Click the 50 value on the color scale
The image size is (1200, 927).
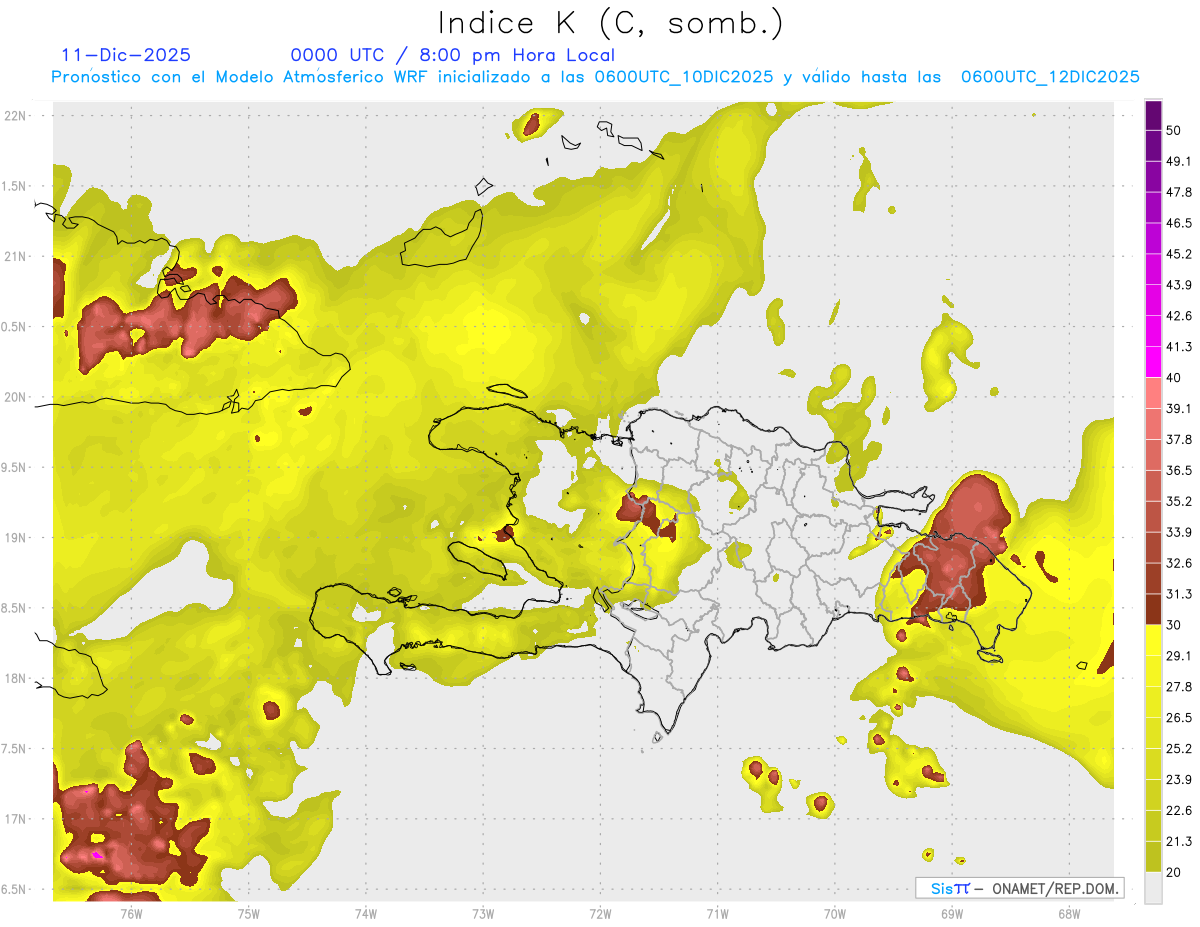coord(1175,131)
